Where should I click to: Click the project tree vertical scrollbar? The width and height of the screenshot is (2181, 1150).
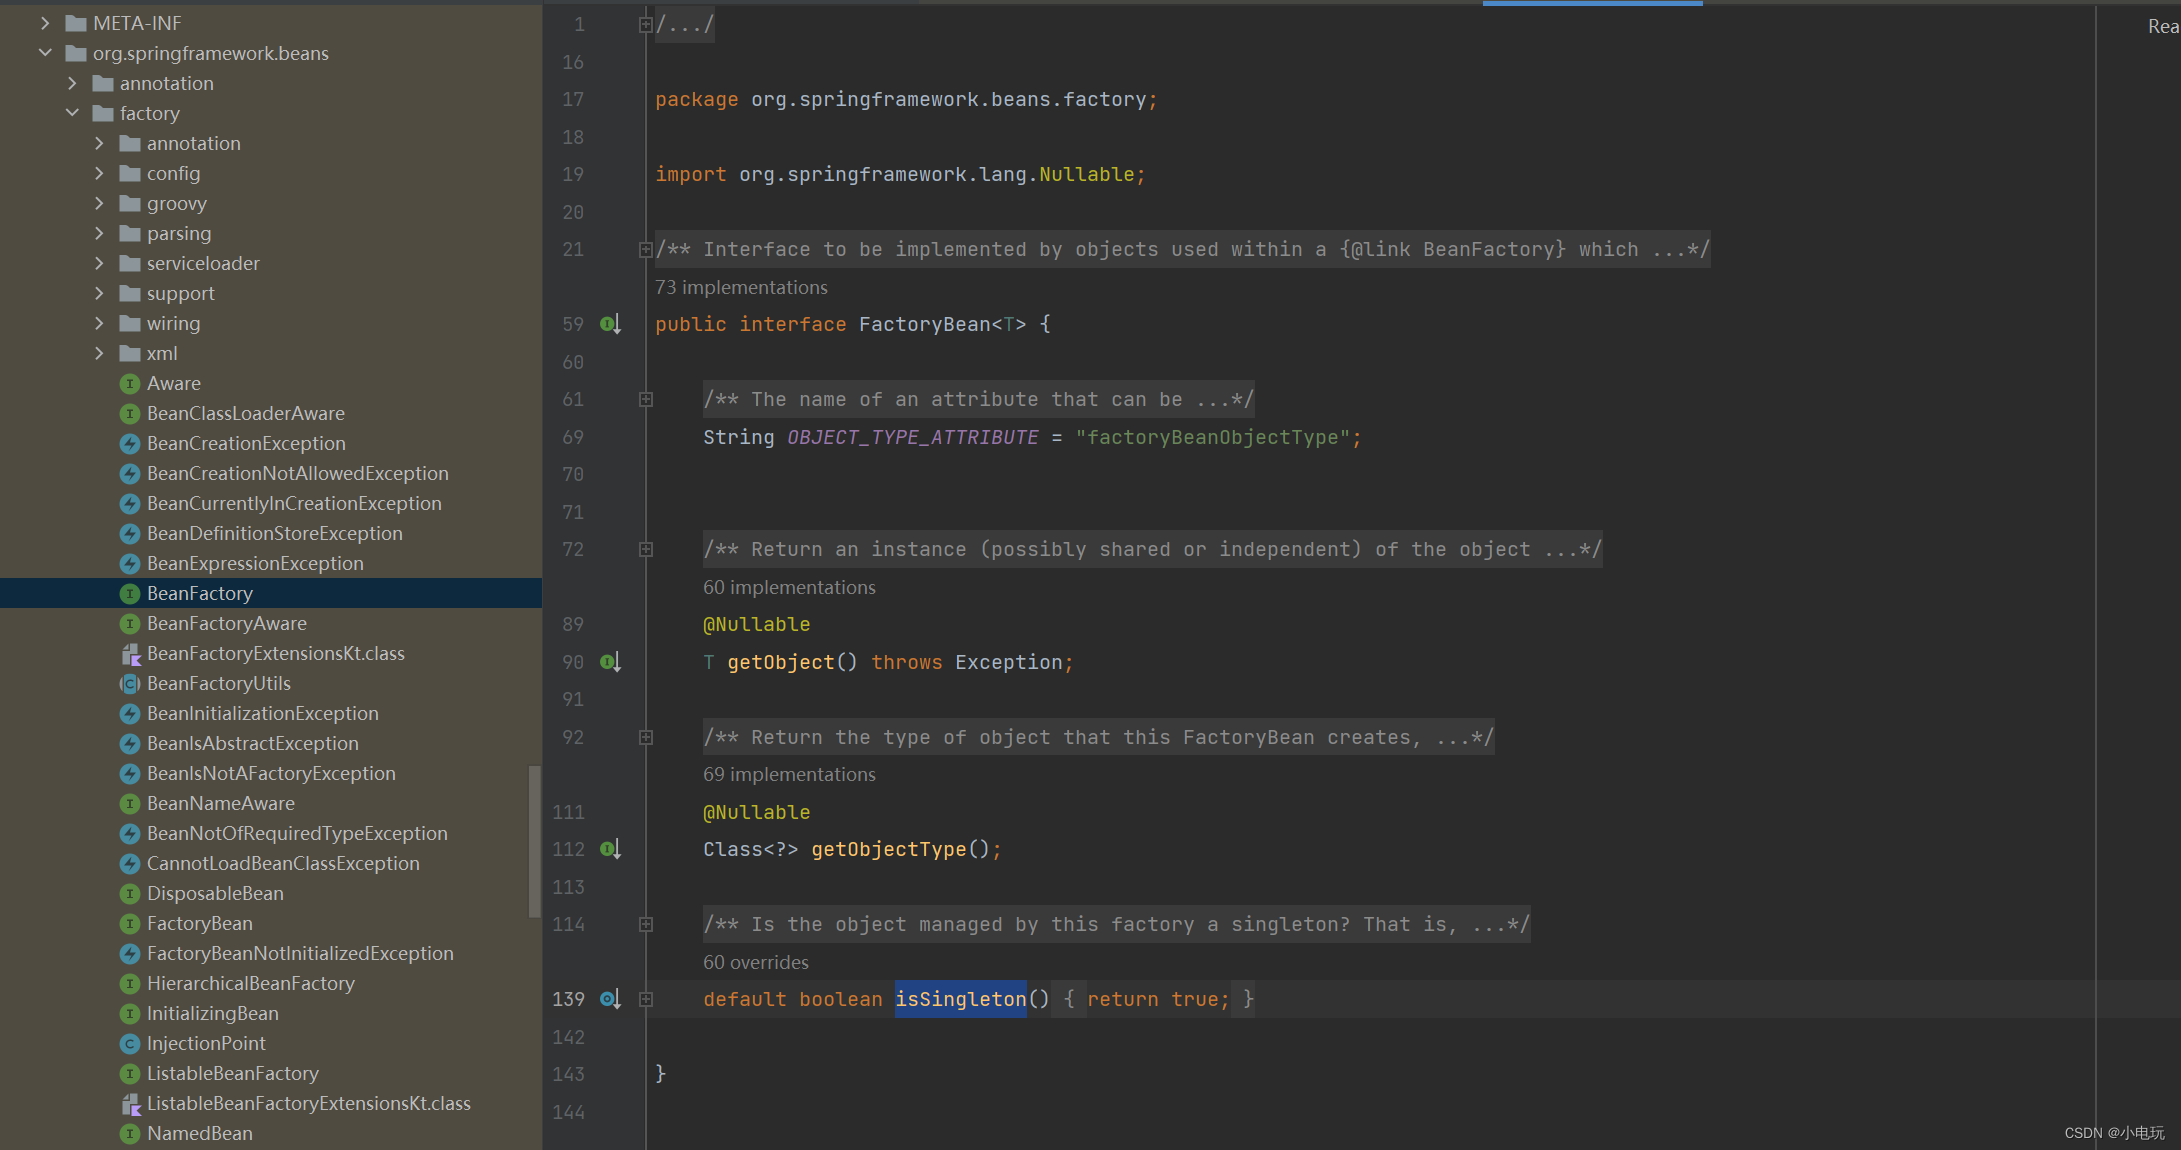[534, 840]
